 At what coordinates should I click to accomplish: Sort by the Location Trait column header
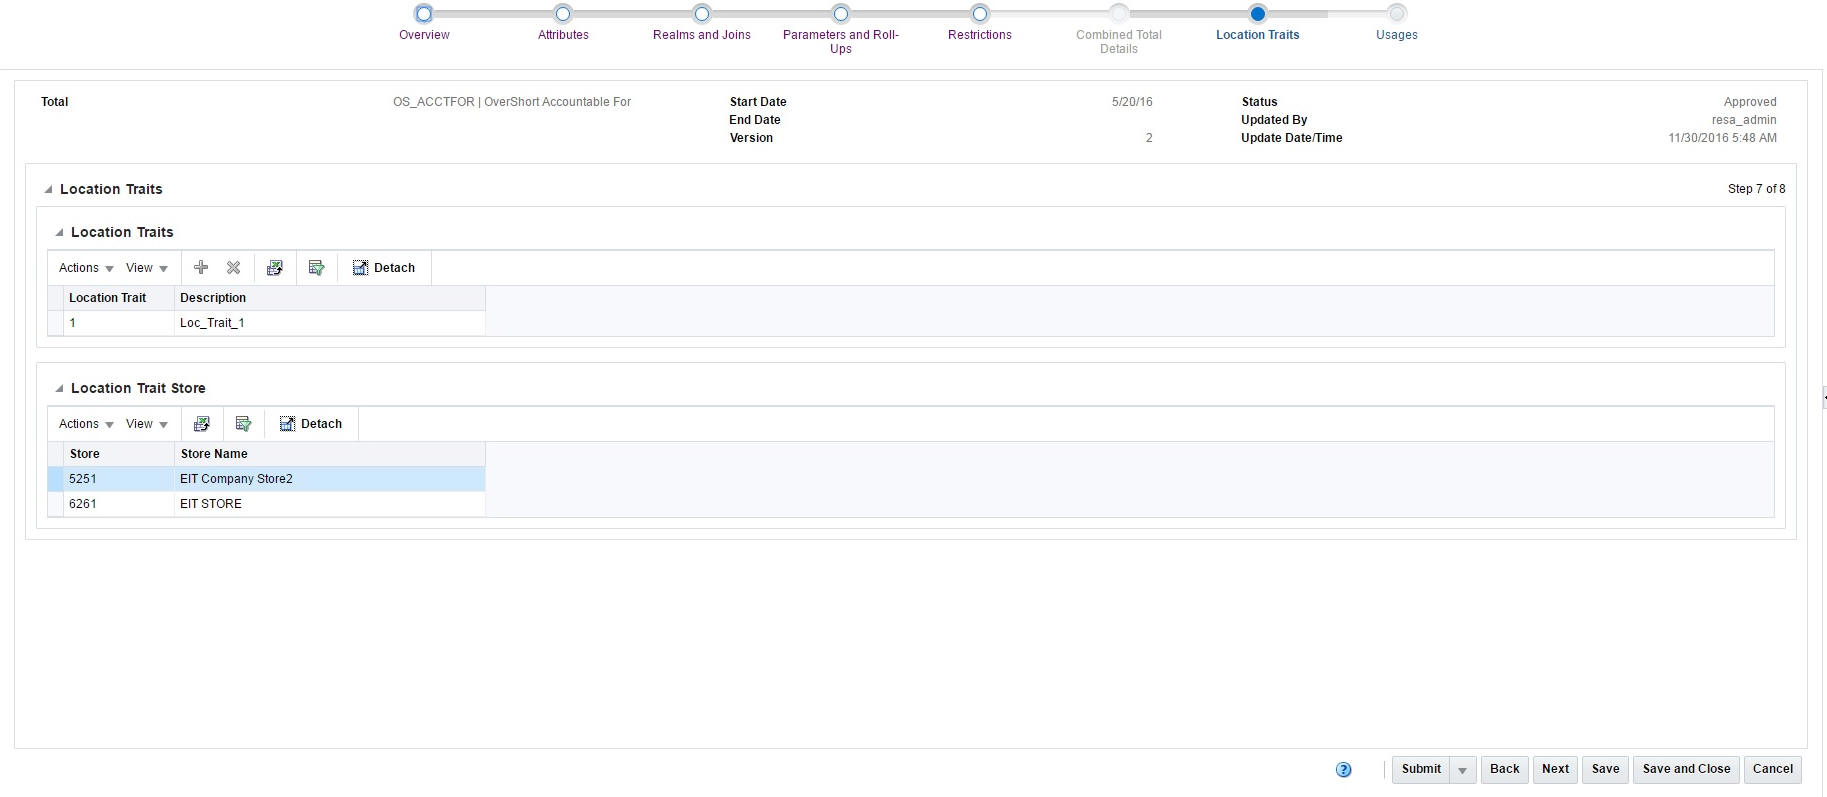(x=119, y=298)
